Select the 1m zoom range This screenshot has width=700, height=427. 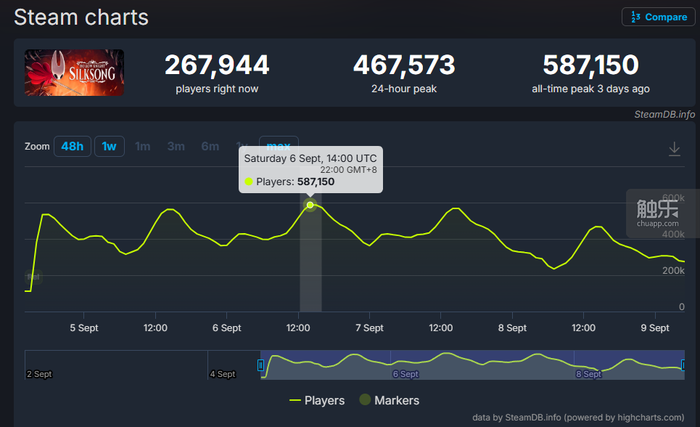[x=143, y=147]
